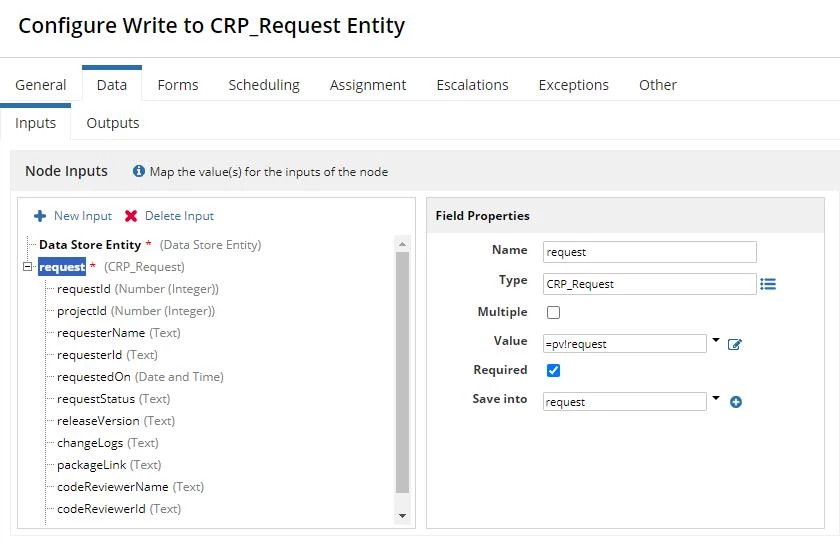840x548 pixels.
Task: Open expression editor icon next to Value
Action: click(x=734, y=344)
